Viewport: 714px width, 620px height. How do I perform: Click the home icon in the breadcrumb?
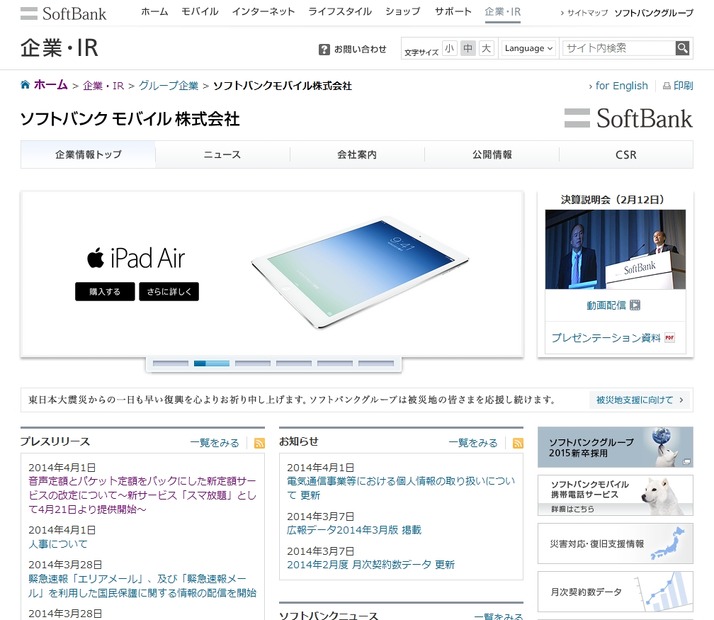point(25,85)
